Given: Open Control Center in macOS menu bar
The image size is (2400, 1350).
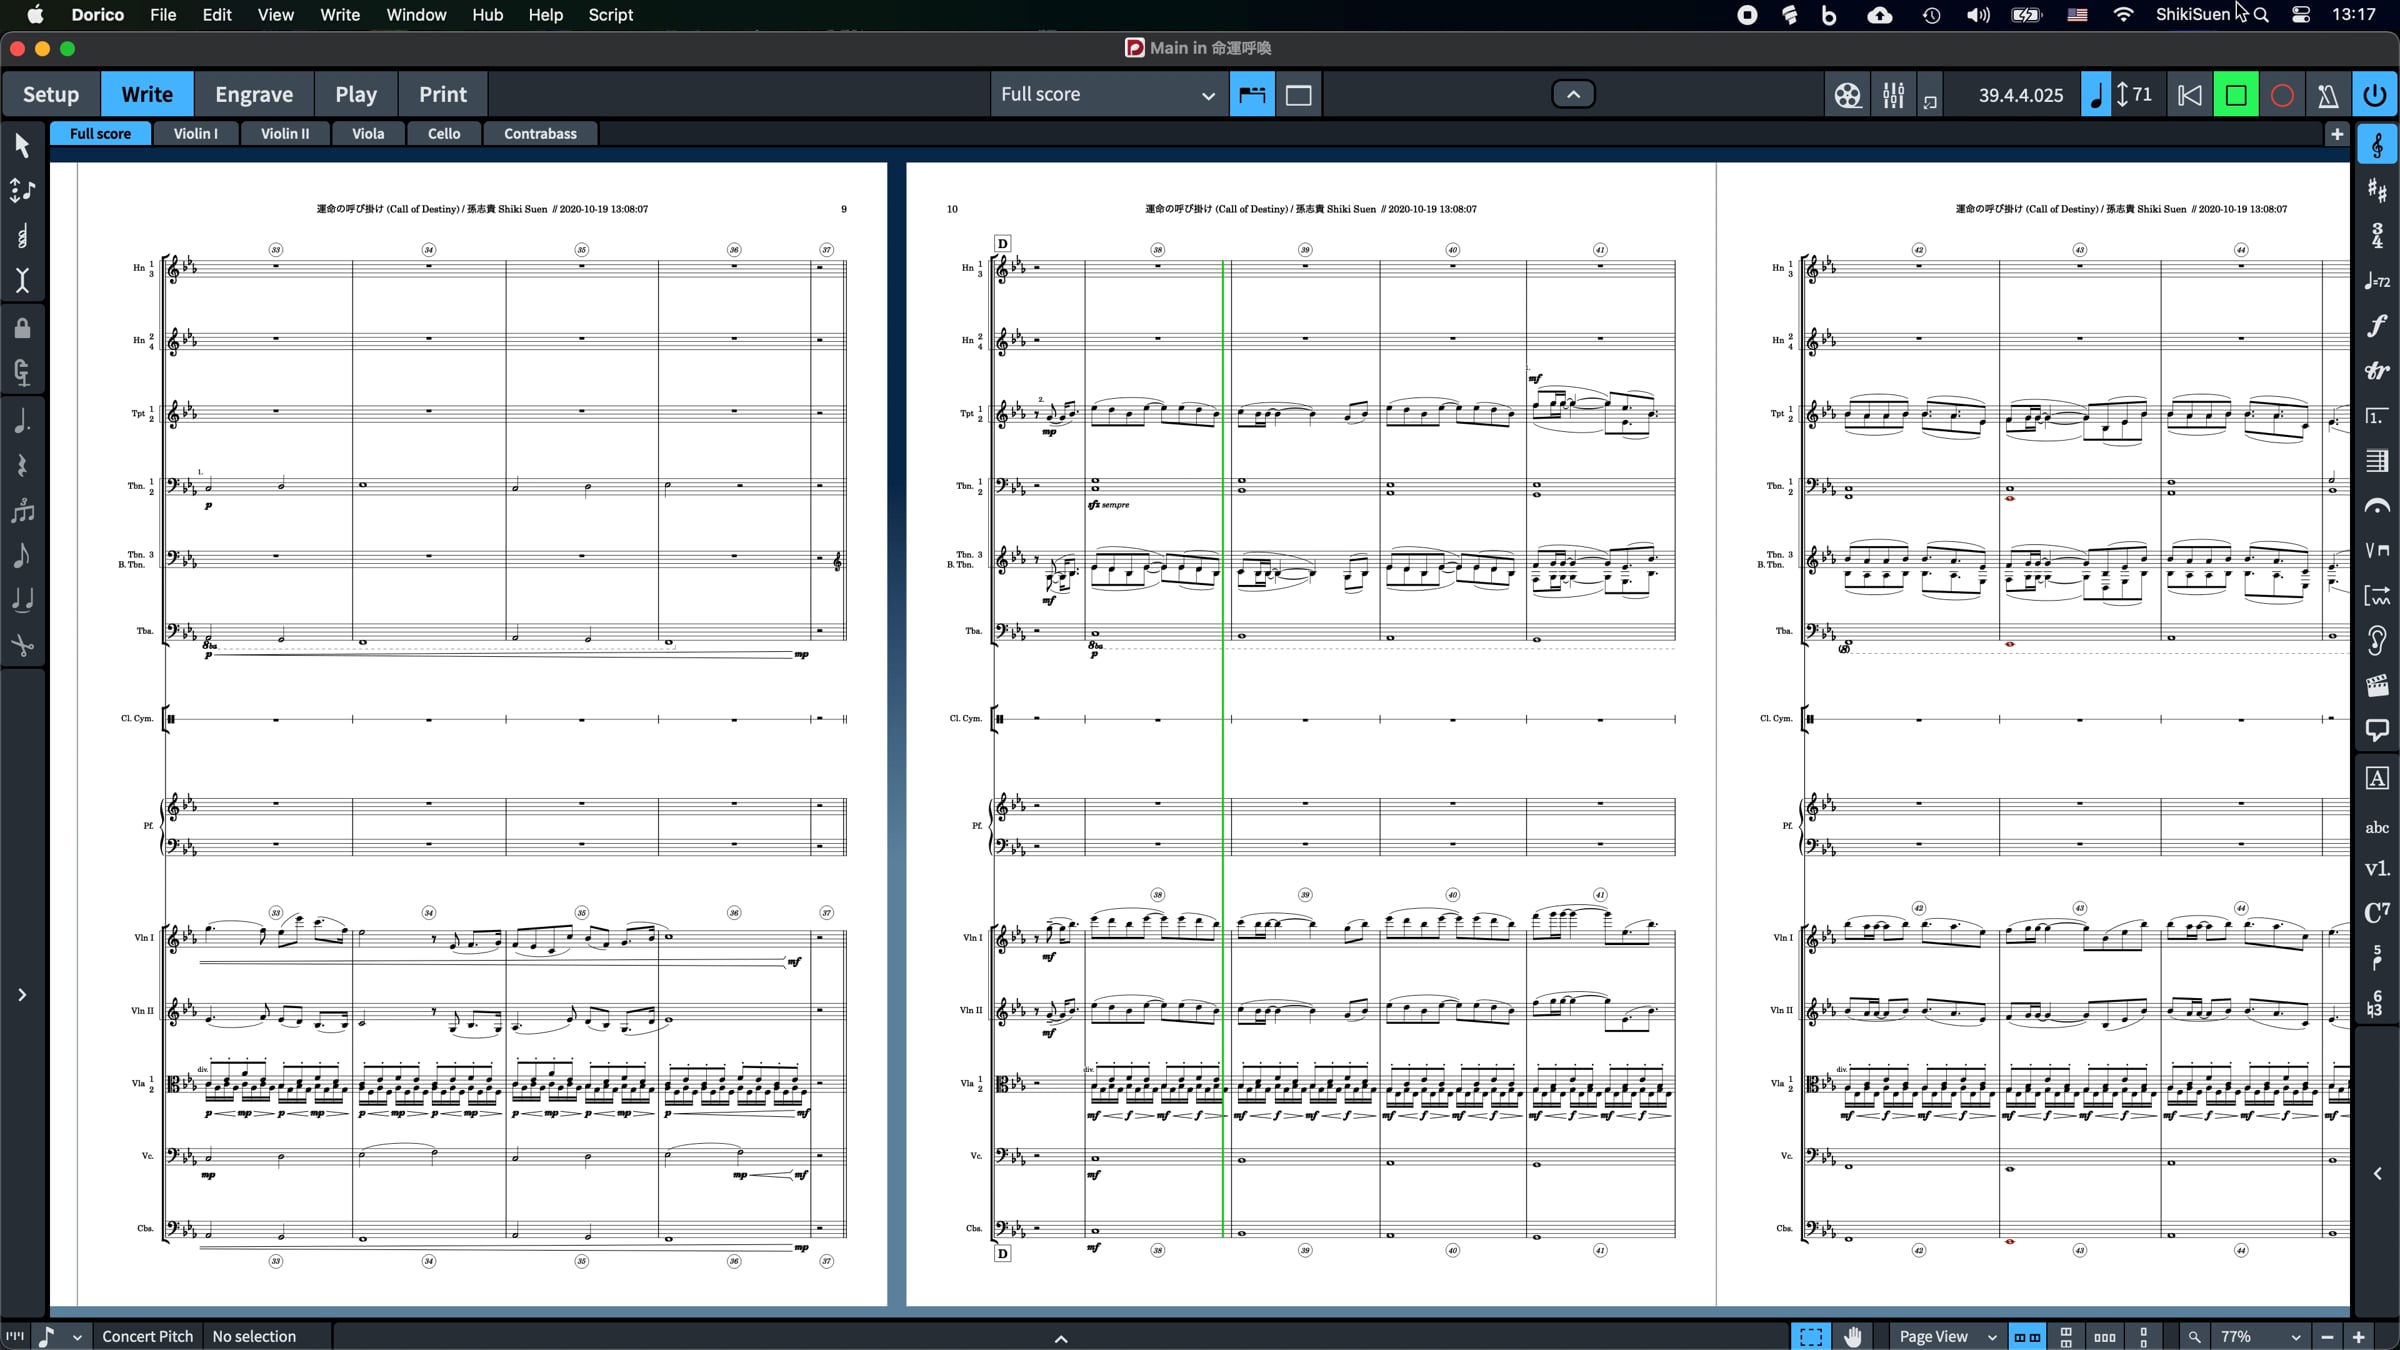Looking at the screenshot, I should [x=2301, y=15].
